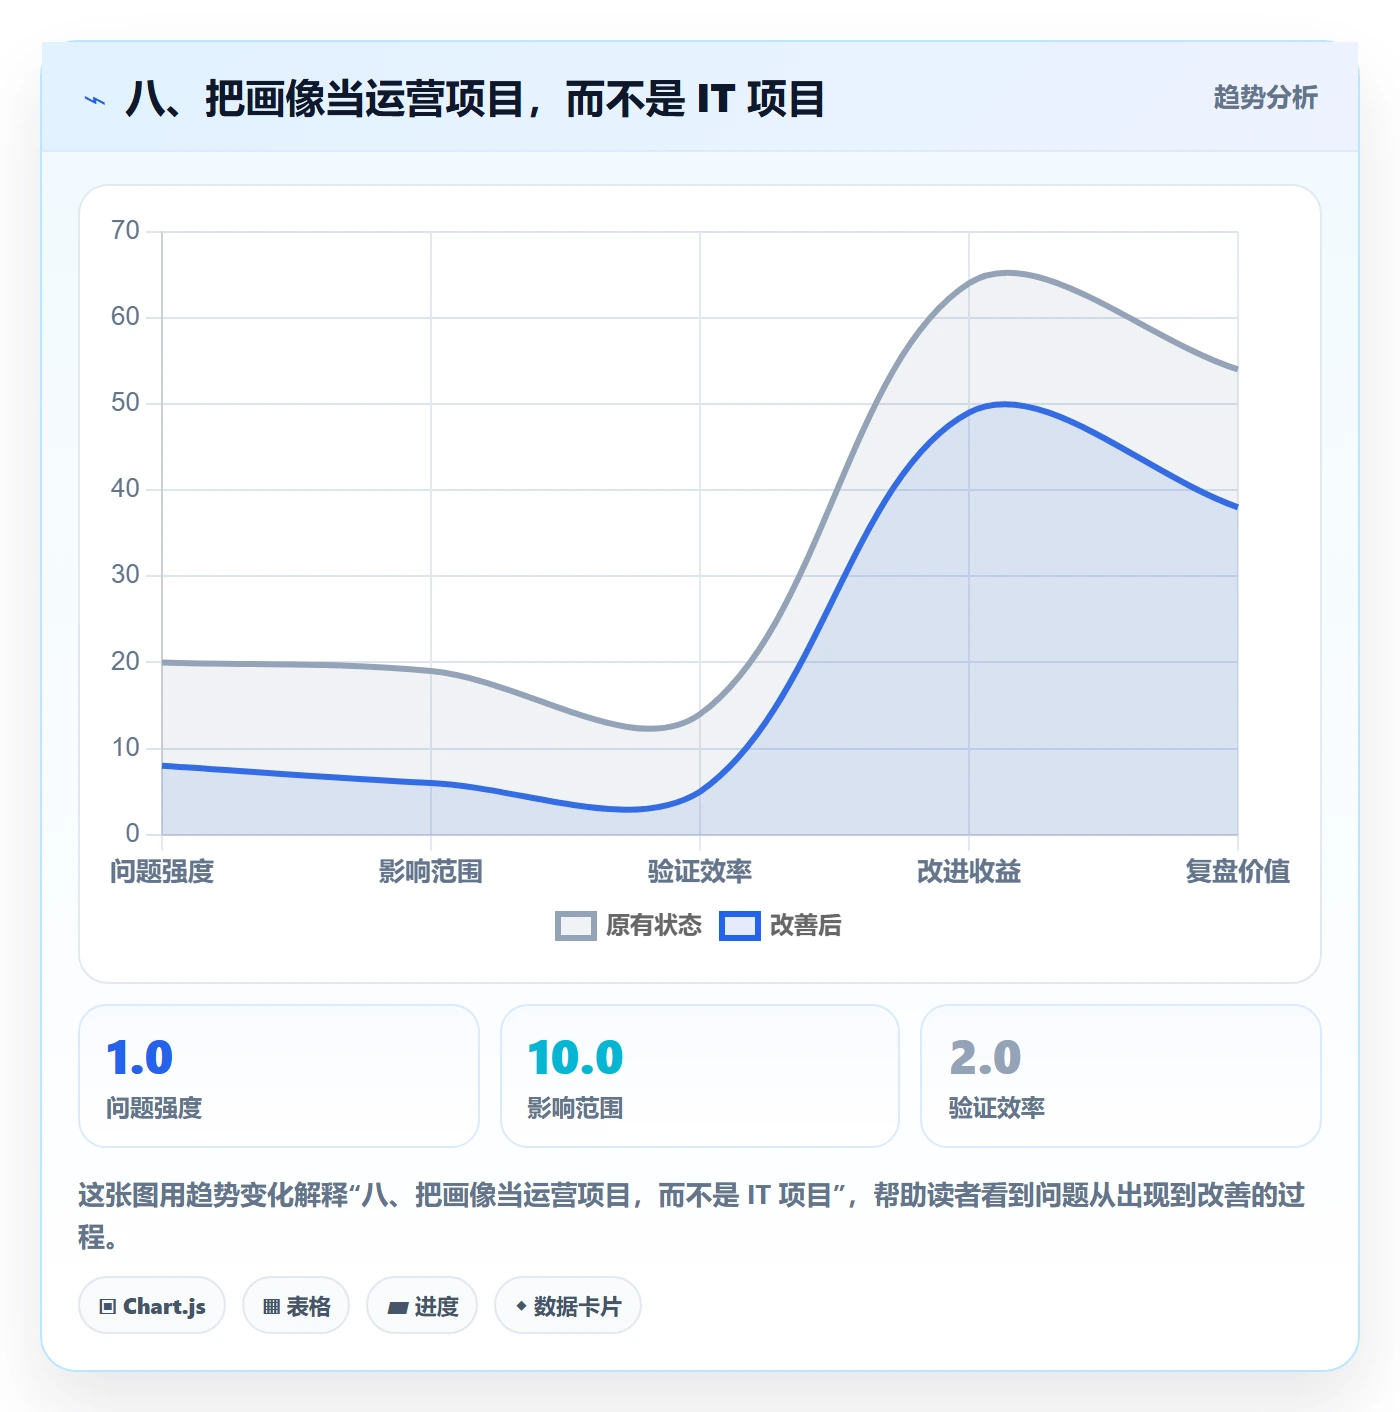The image size is (1400, 1412).
Task: Select the 表格 tag
Action: coord(296,1306)
